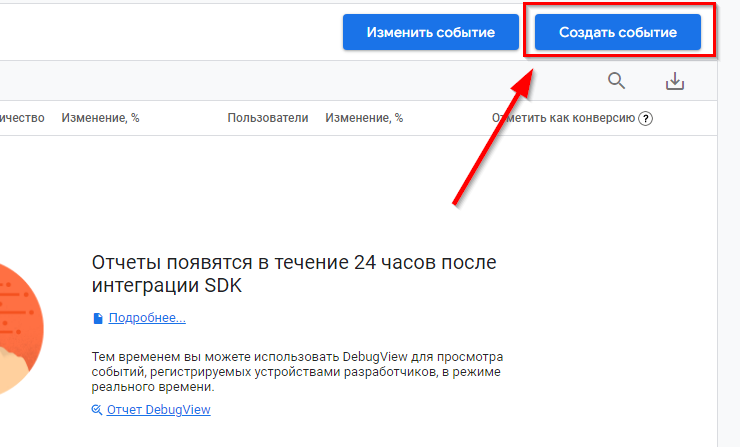This screenshot has width=740, height=447.
Task: Click the "Отметить как конверсию" column header
Action: pyautogui.click(x=563, y=118)
